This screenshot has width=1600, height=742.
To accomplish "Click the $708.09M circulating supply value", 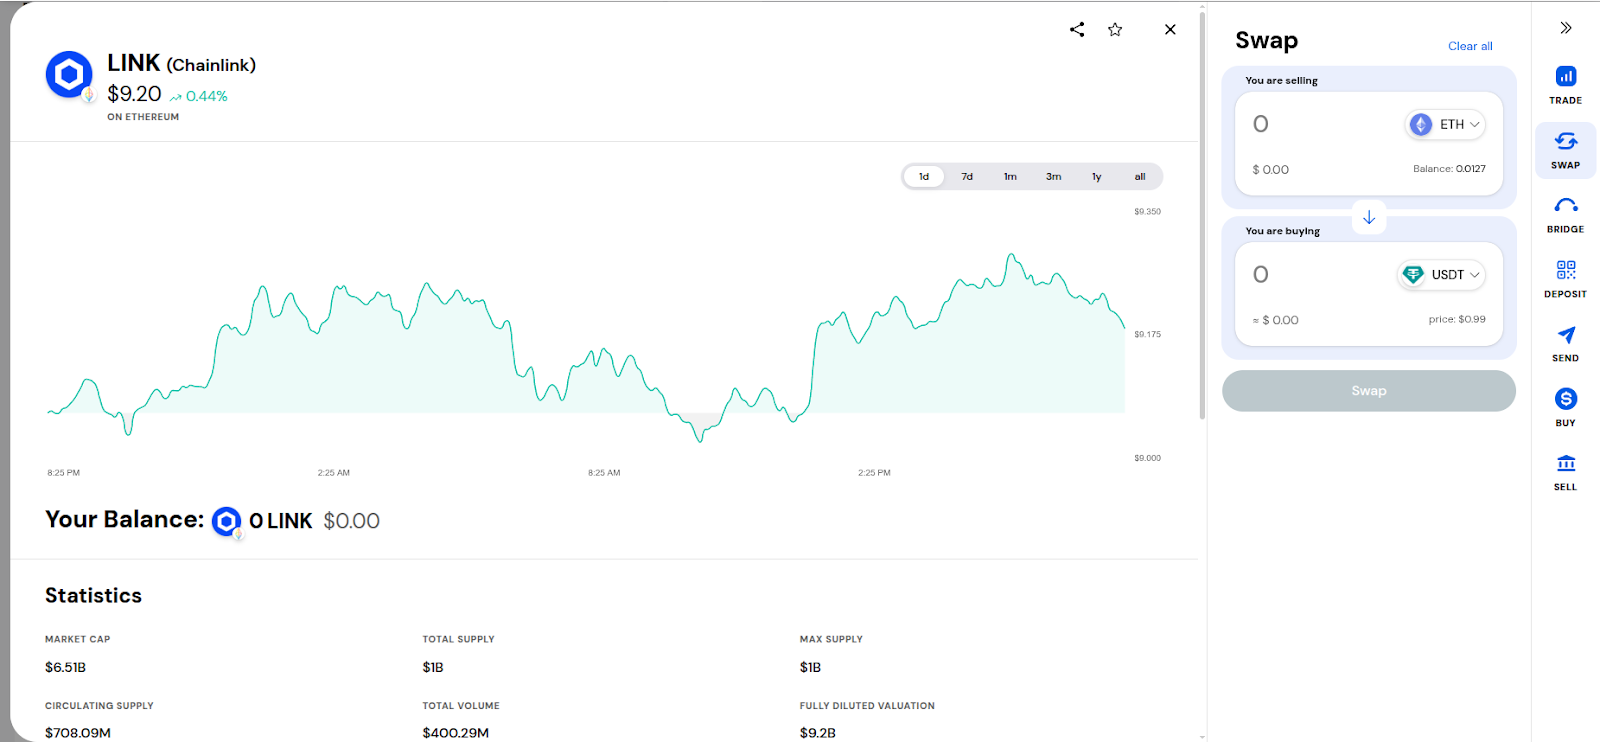I will [x=78, y=733].
